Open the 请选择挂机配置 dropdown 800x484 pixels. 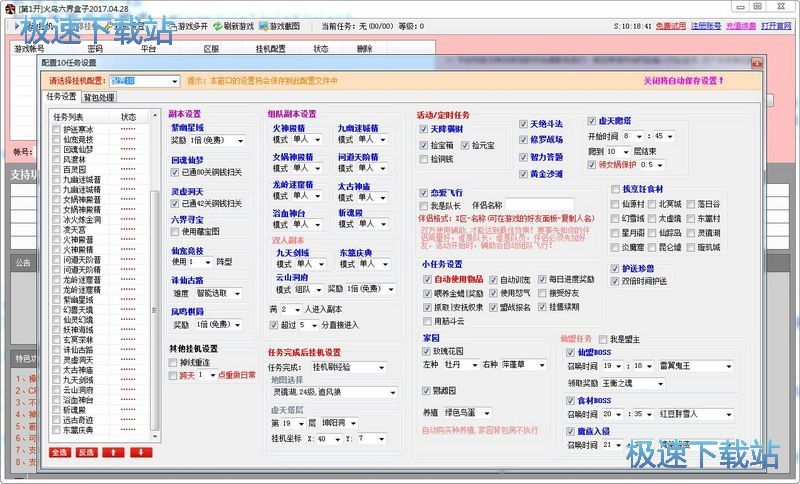(x=144, y=79)
